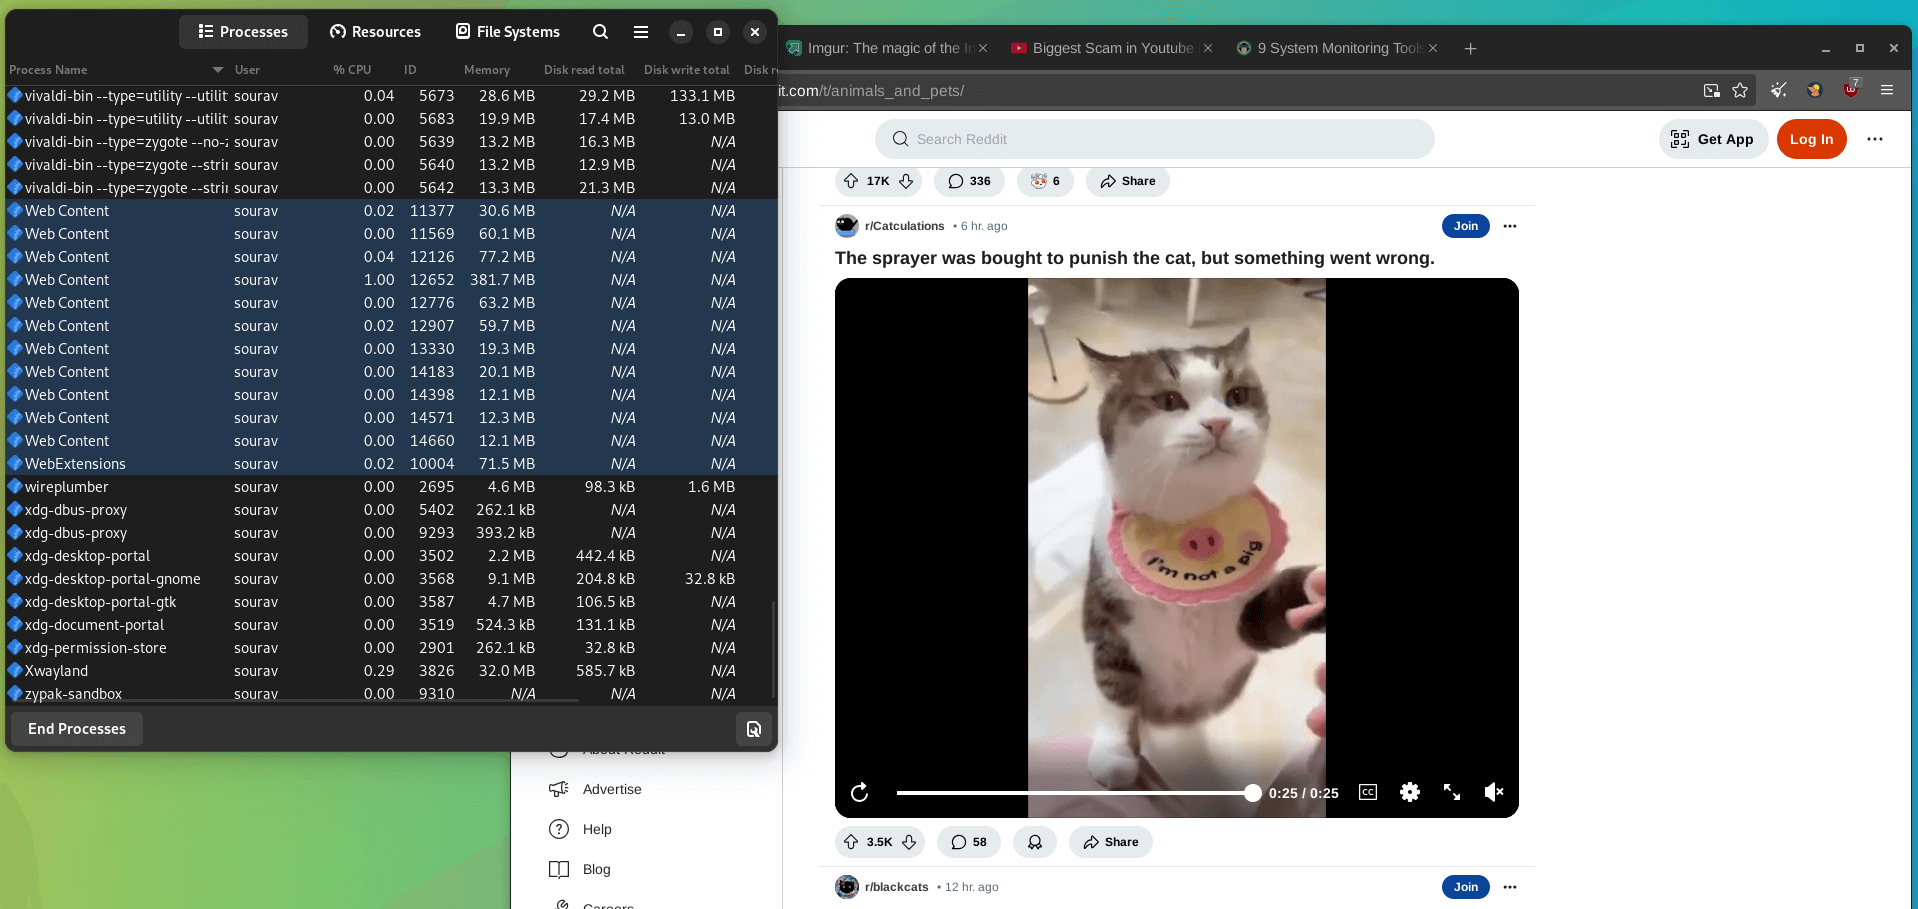Switch to the File Systems tab
The height and width of the screenshot is (909, 1918).
508,32
